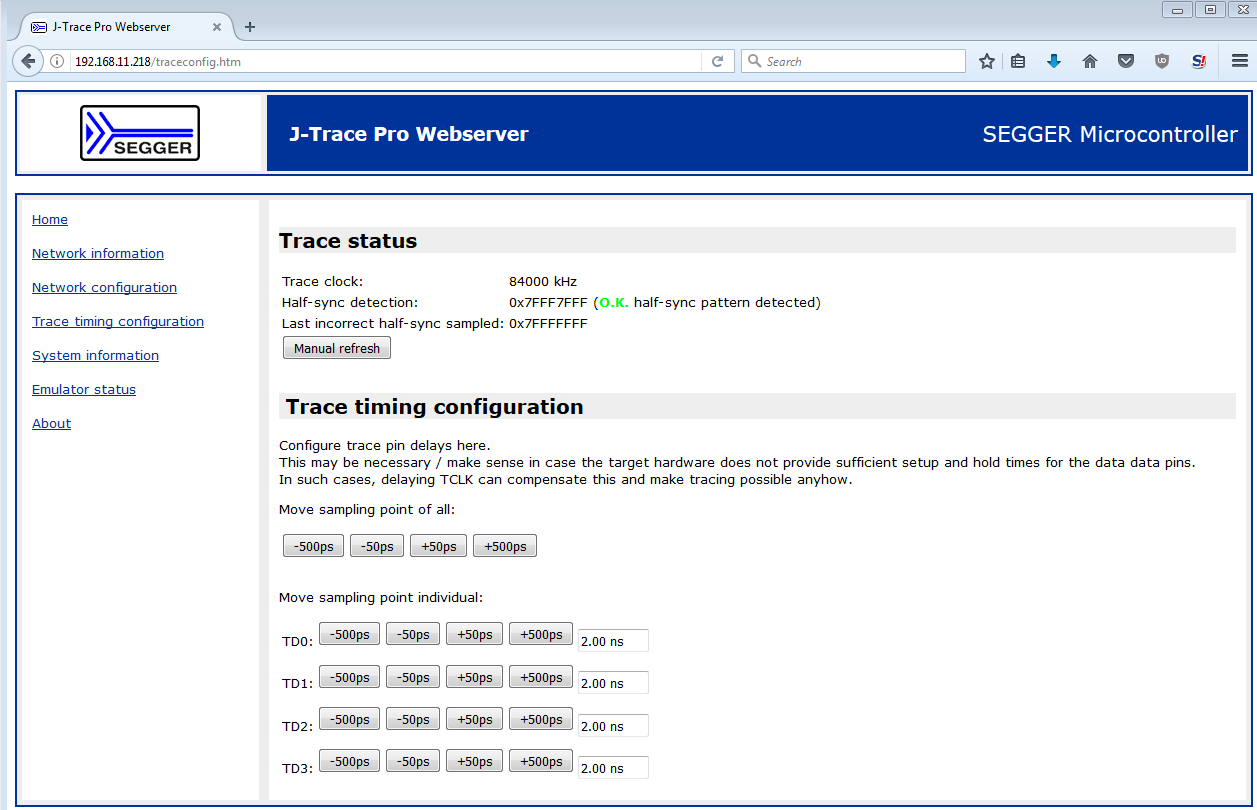Click the half-sync value "0x7FFF7FFF"
This screenshot has height=810, width=1257.
point(549,303)
